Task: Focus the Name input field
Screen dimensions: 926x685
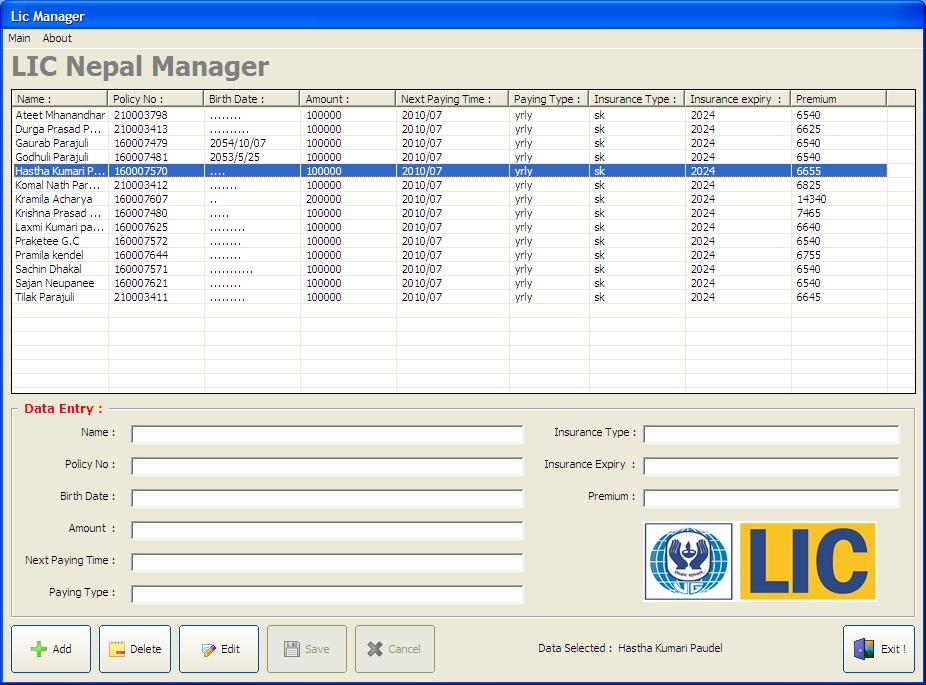Action: point(327,434)
